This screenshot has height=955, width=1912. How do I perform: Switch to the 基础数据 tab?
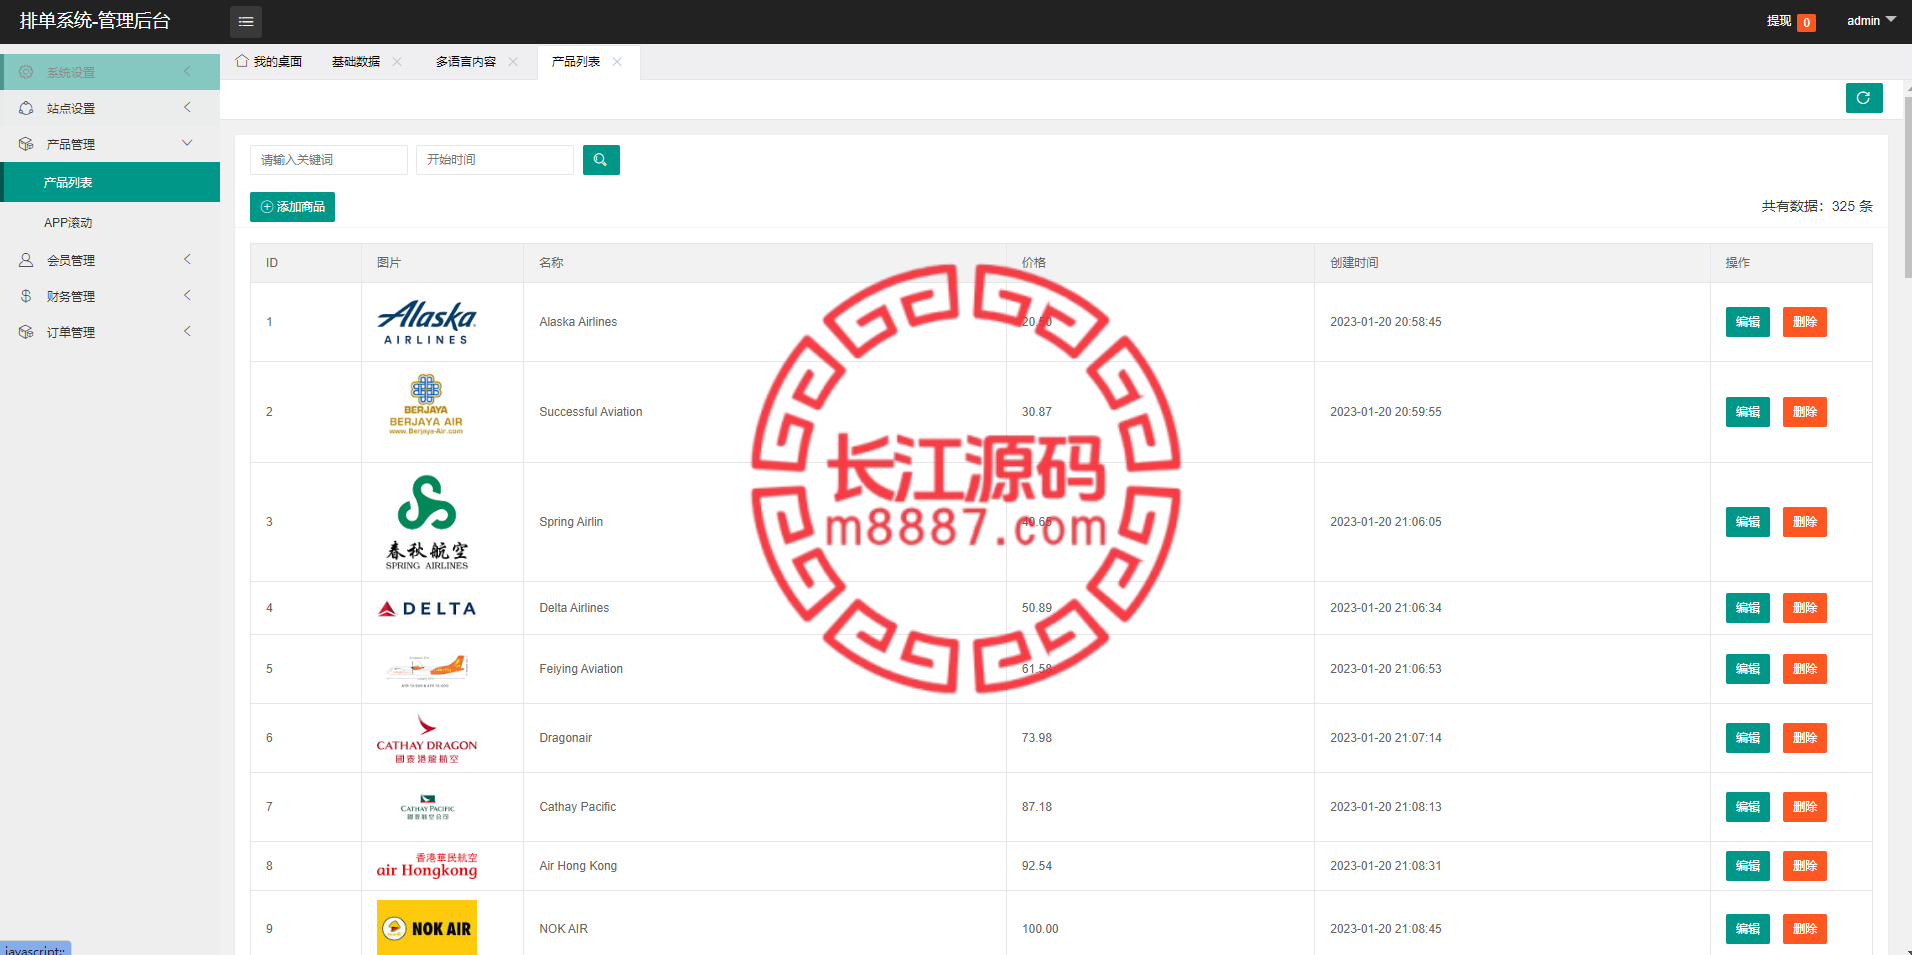(x=356, y=62)
